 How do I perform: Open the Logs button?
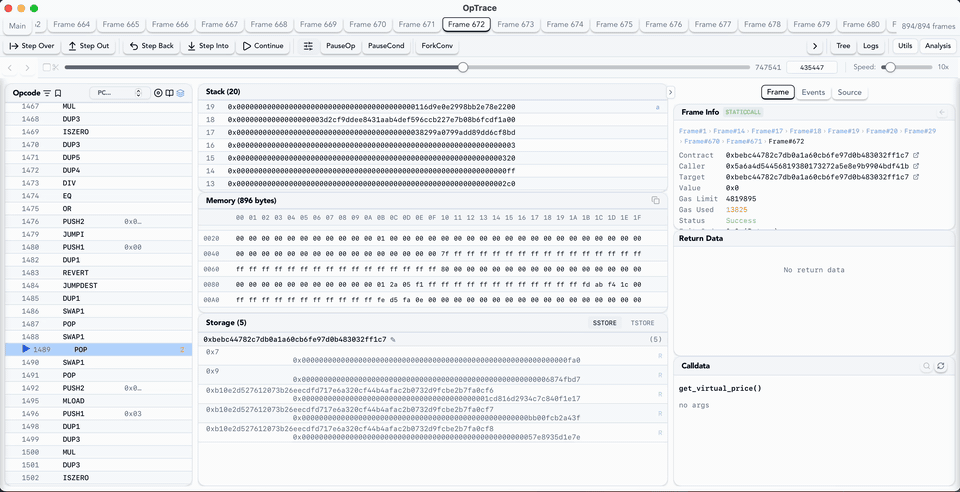[871, 46]
